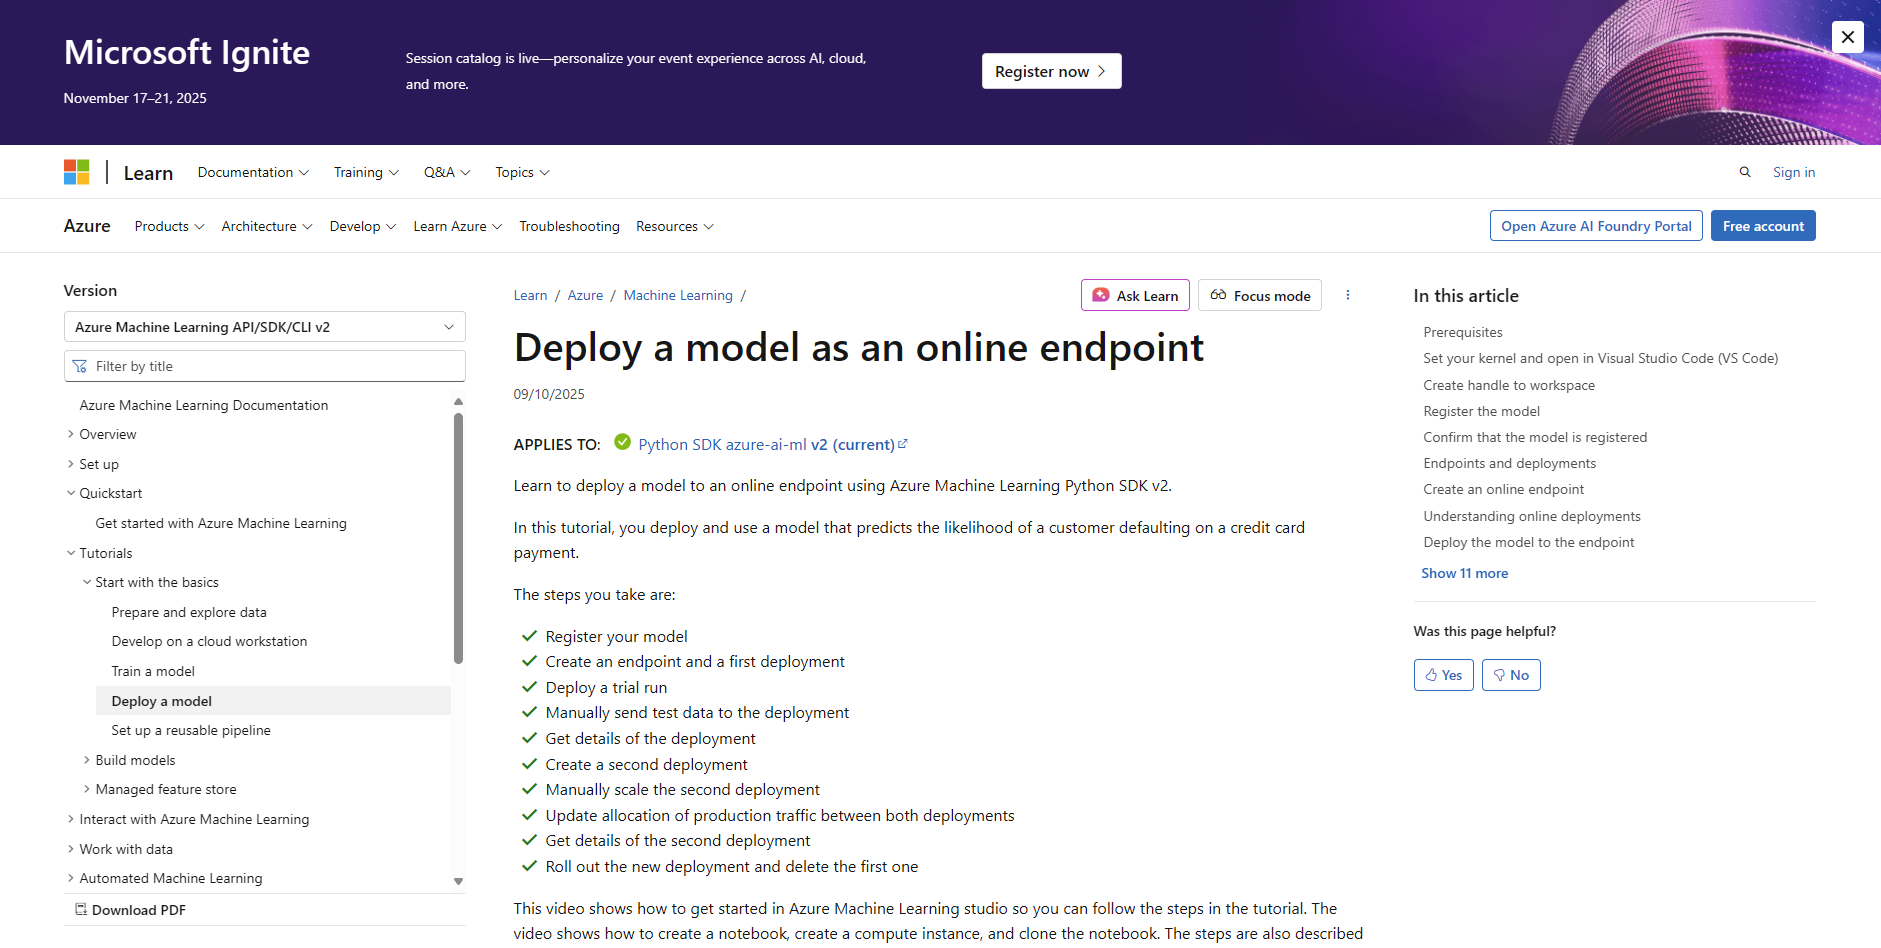1881x948 pixels.
Task: Click the Register now button
Action: click(x=1051, y=71)
